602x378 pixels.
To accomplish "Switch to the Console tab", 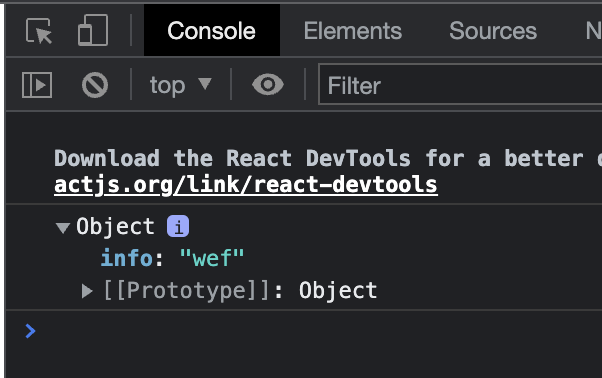I will pos(212,30).
